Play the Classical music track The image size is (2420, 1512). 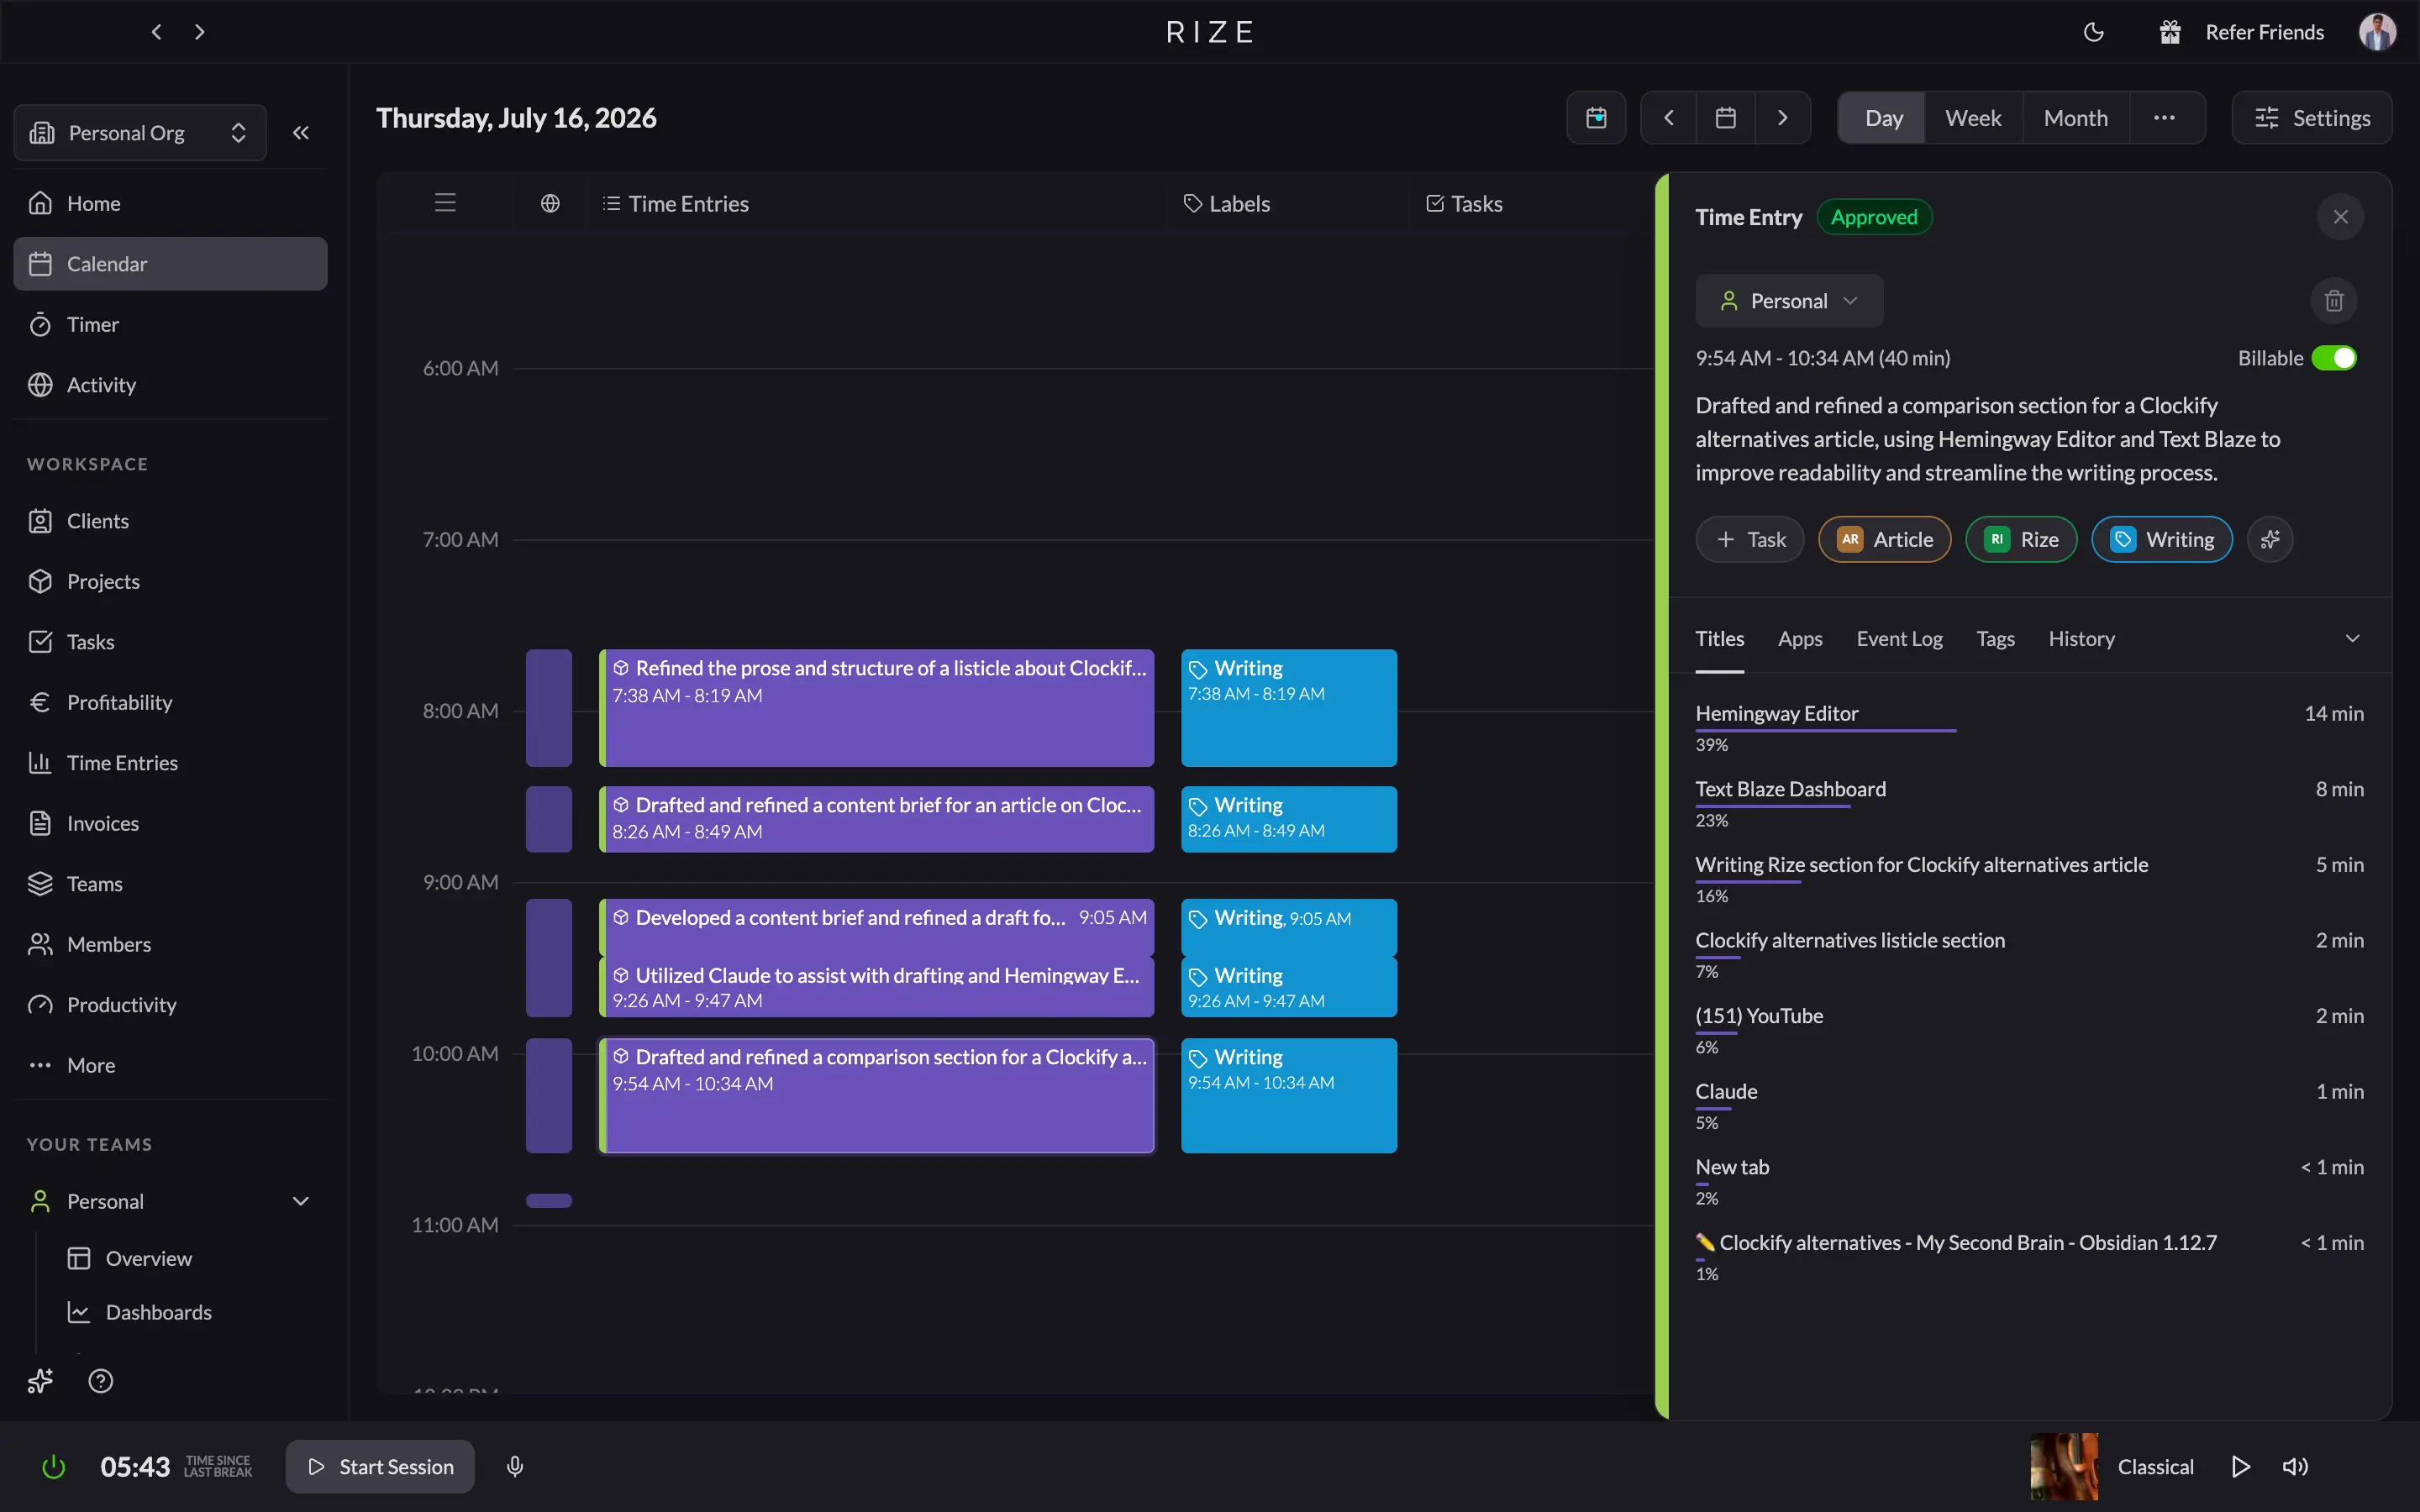point(2241,1467)
